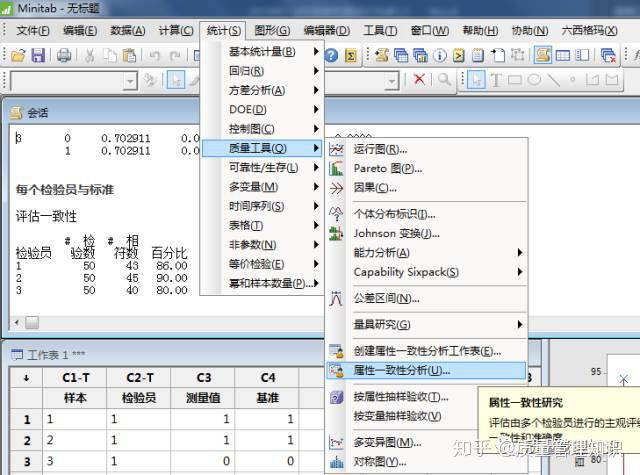Click the multi-vari chart icon beside 多变异图
The image size is (640, 475).
click(336, 442)
